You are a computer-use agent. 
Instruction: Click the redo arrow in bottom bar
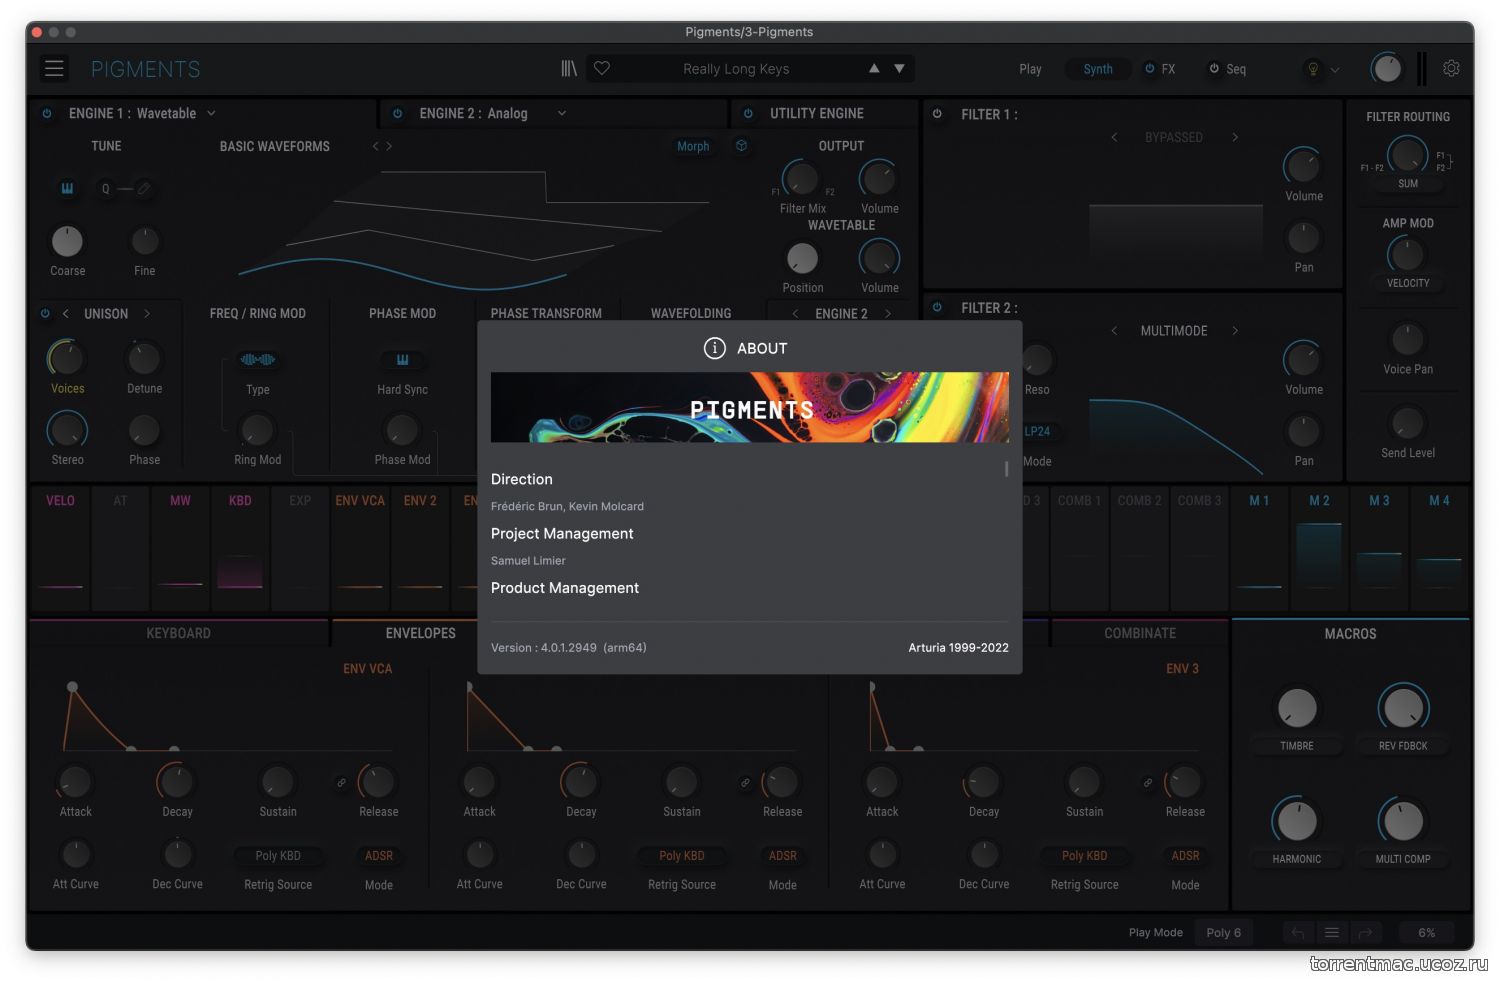1365,933
